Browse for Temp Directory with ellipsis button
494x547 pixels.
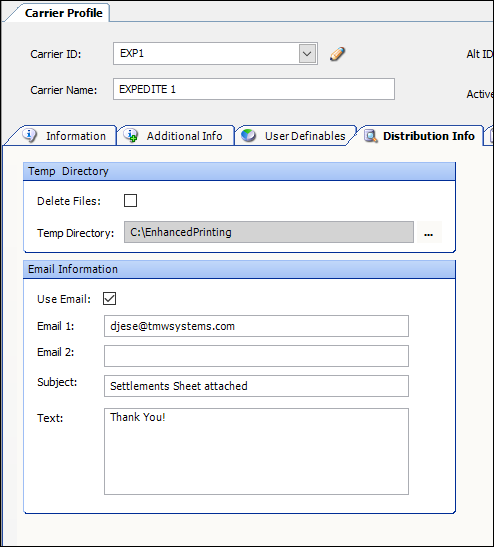429,232
